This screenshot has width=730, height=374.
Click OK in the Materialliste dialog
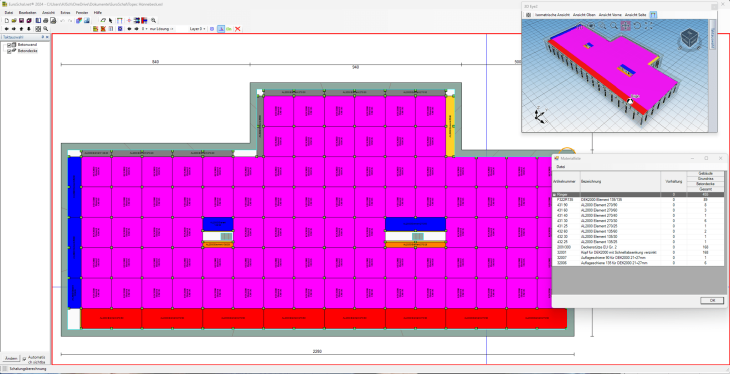pos(712,301)
